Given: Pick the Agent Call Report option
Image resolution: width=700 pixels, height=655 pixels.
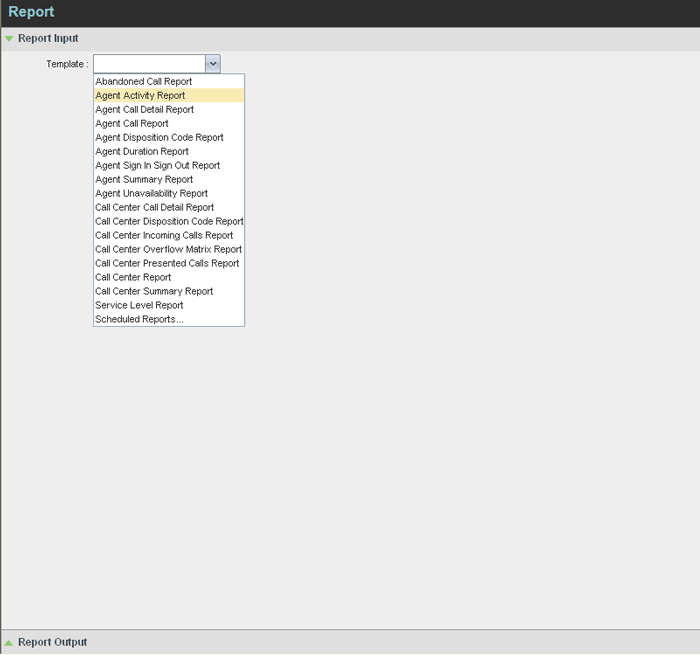Looking at the screenshot, I should pos(169,123).
